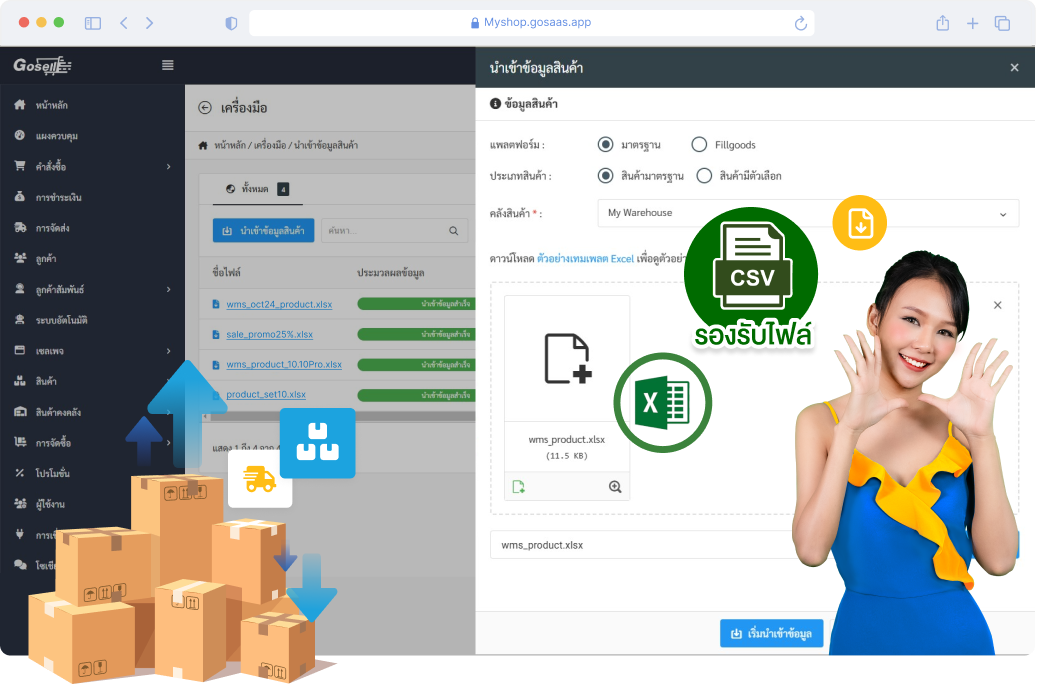Open แผงควบคุม dashboard icon in the sidebar

point(20,135)
